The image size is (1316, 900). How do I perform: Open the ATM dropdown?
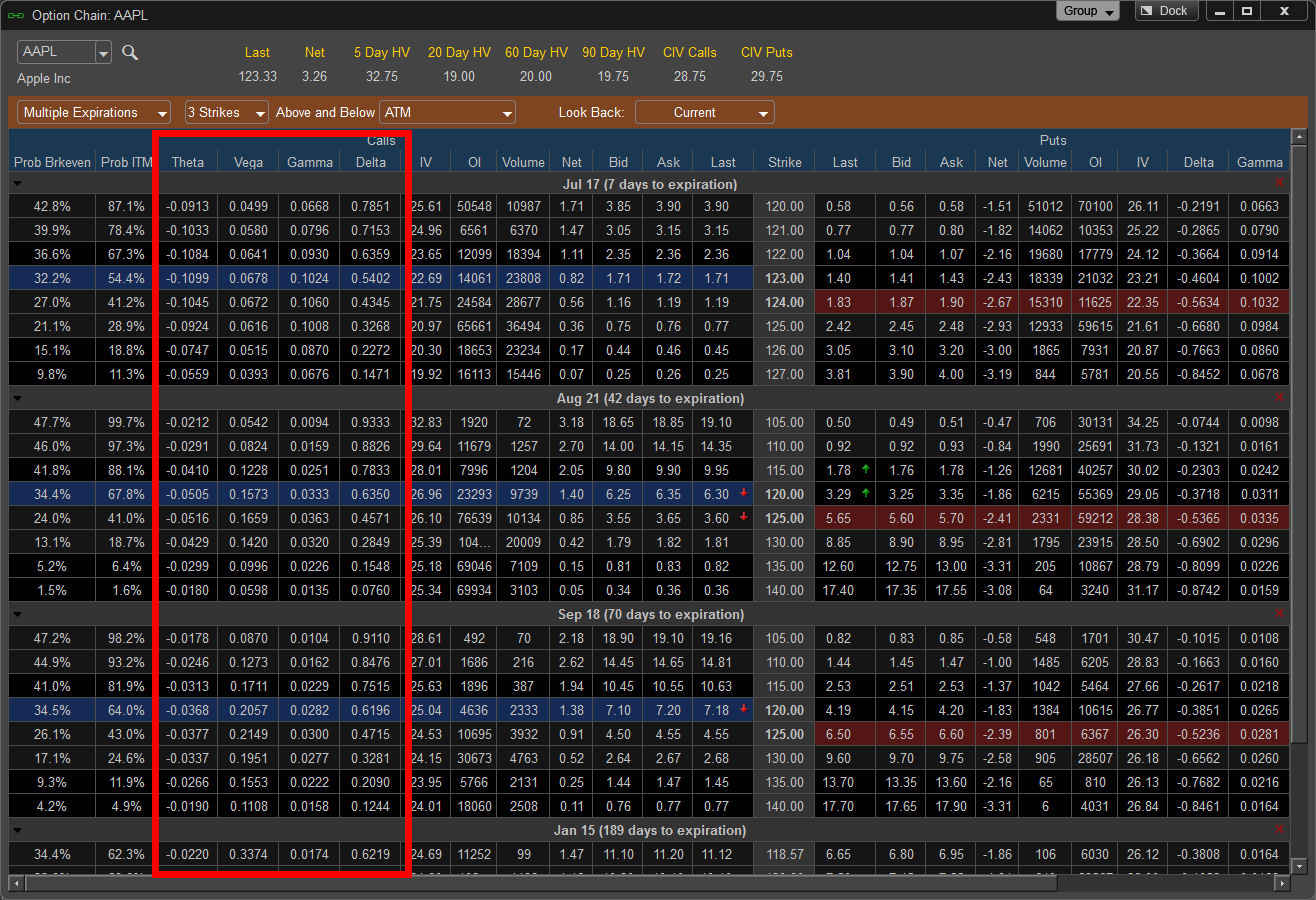click(448, 112)
